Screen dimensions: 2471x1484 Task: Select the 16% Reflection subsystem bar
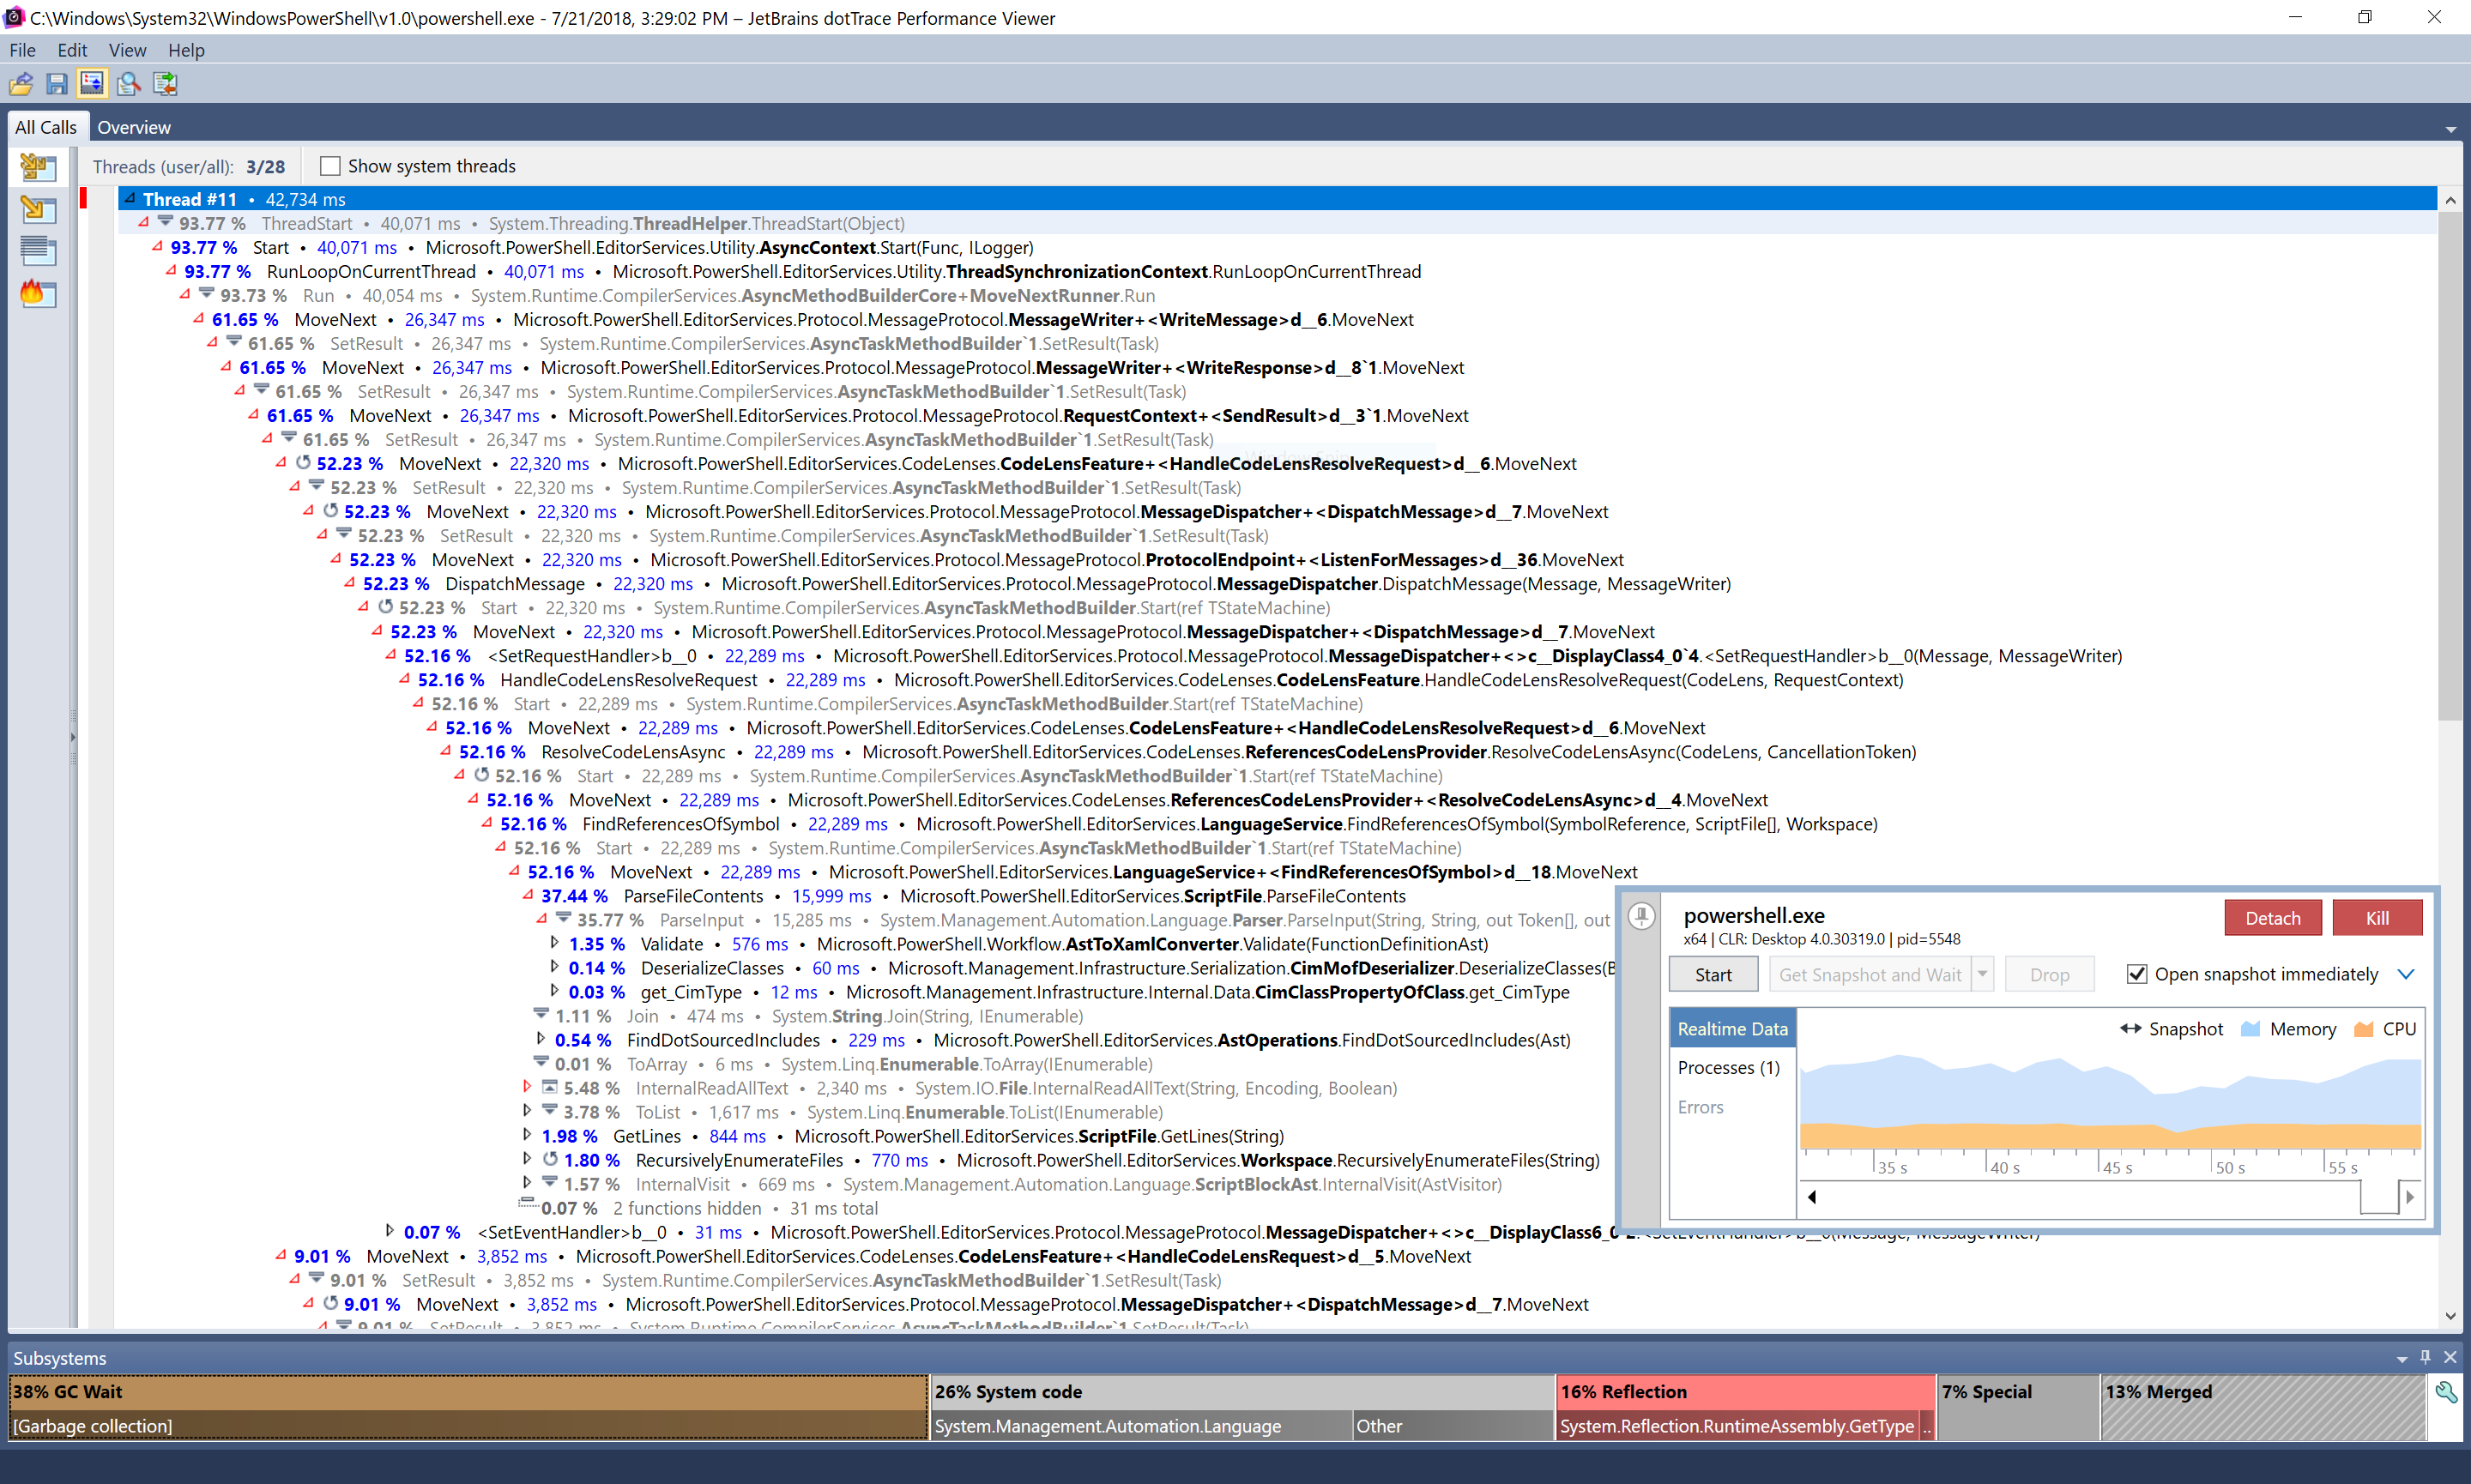[x=1745, y=1407]
